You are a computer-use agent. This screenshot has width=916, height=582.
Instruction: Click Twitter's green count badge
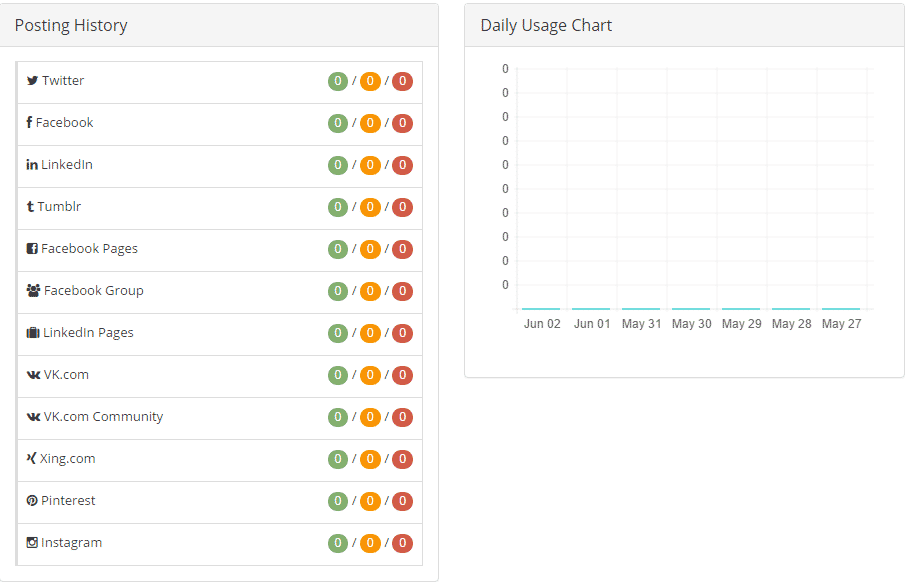pyautogui.click(x=338, y=81)
